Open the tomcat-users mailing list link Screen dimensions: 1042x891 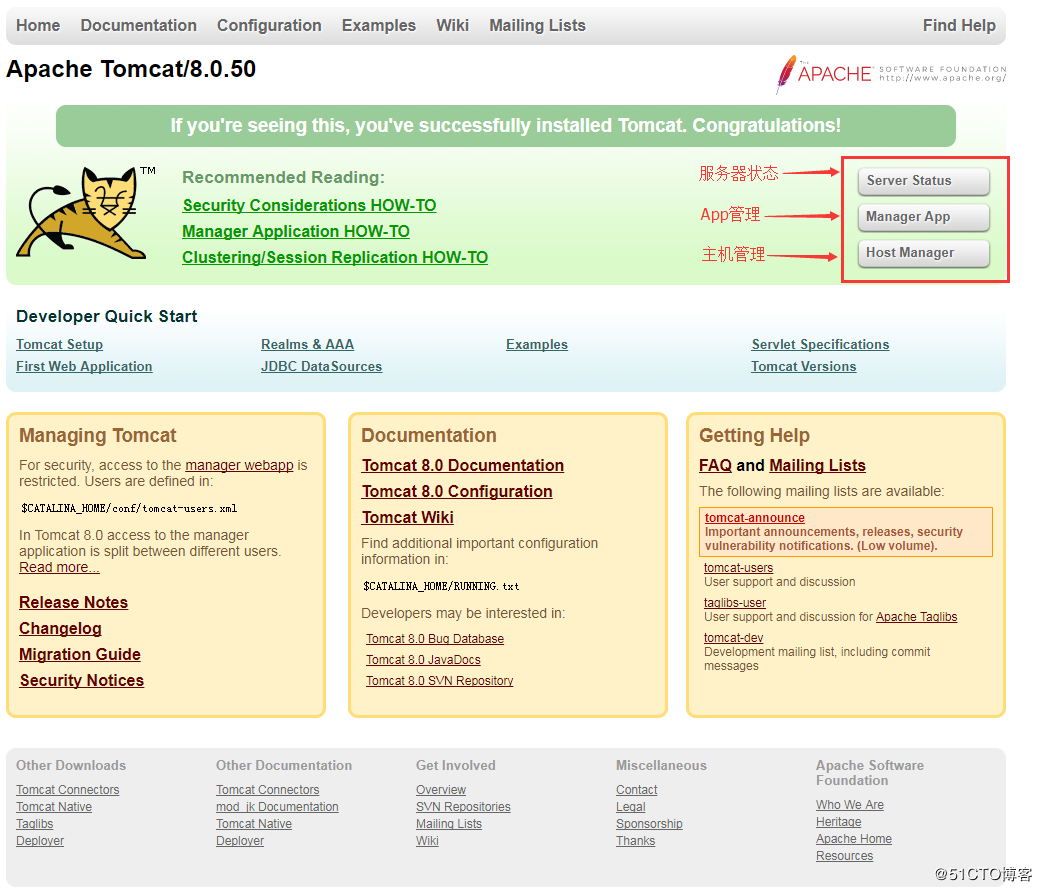pyautogui.click(x=738, y=568)
